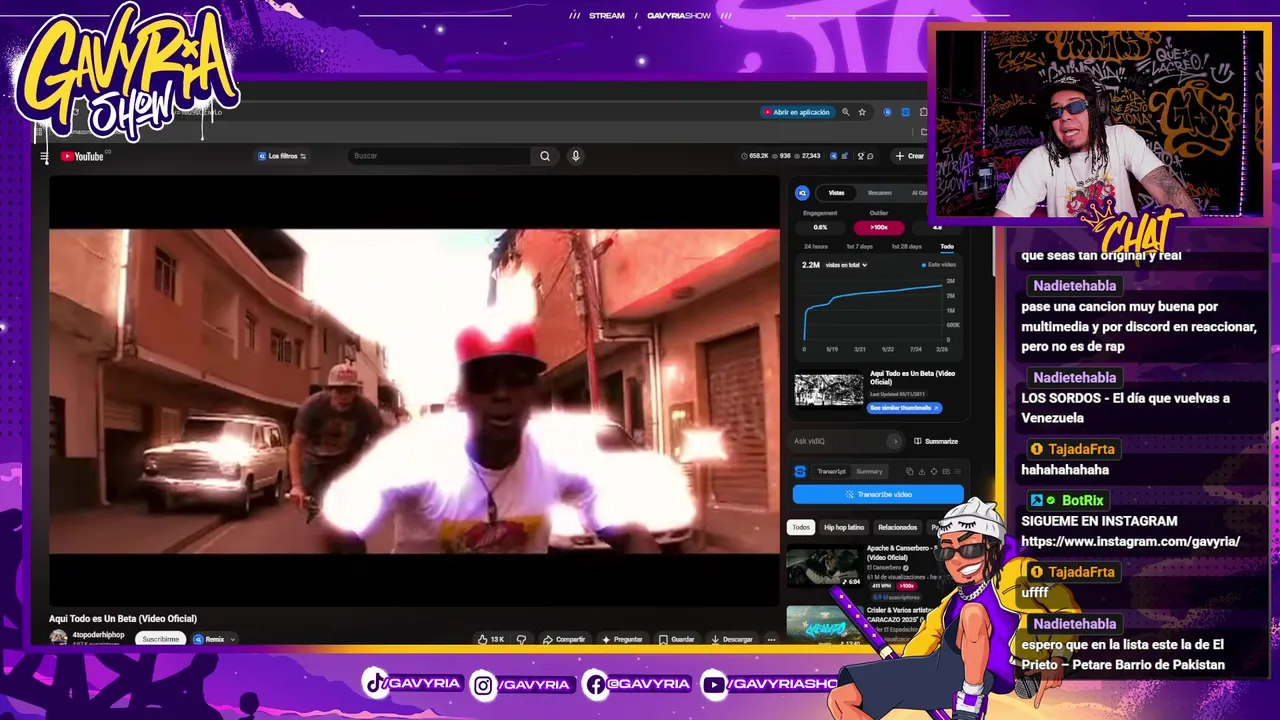Expand the 'vistas en total' dropdown

point(846,265)
